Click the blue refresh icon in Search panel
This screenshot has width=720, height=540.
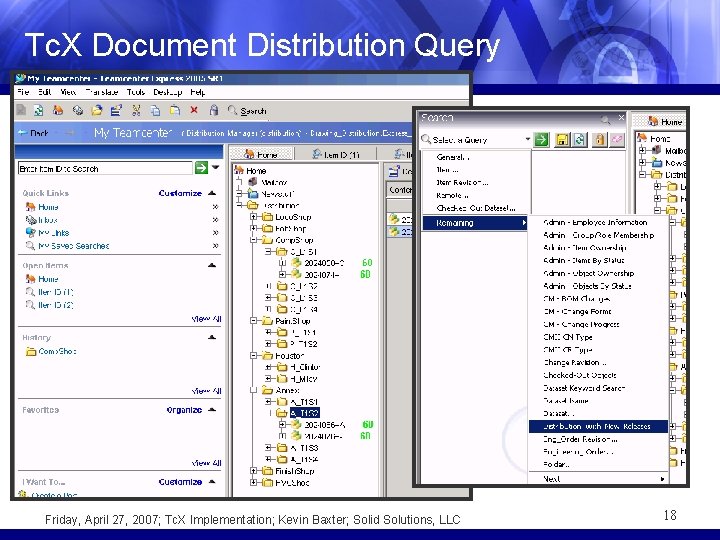(x=579, y=140)
